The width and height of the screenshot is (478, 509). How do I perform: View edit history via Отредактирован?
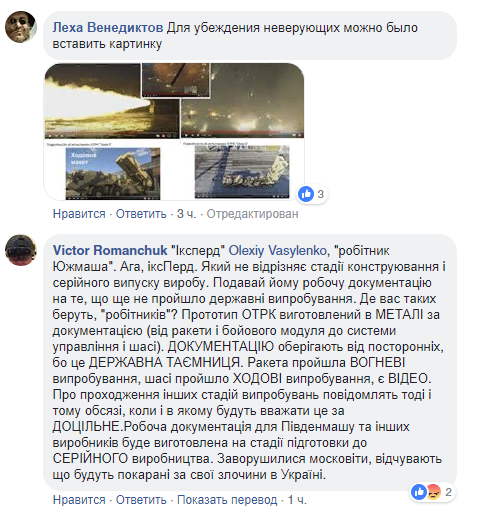(252, 214)
